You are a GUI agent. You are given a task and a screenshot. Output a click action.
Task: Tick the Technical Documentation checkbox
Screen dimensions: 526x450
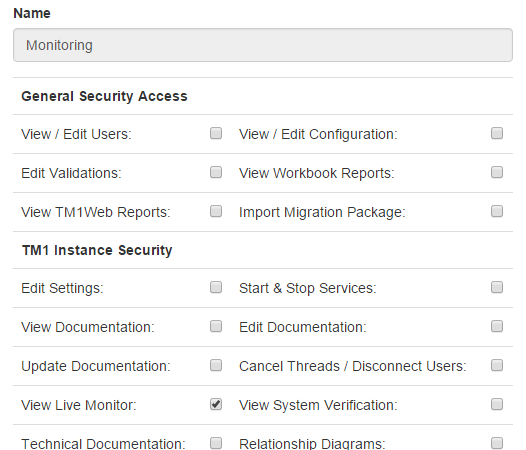click(x=216, y=443)
